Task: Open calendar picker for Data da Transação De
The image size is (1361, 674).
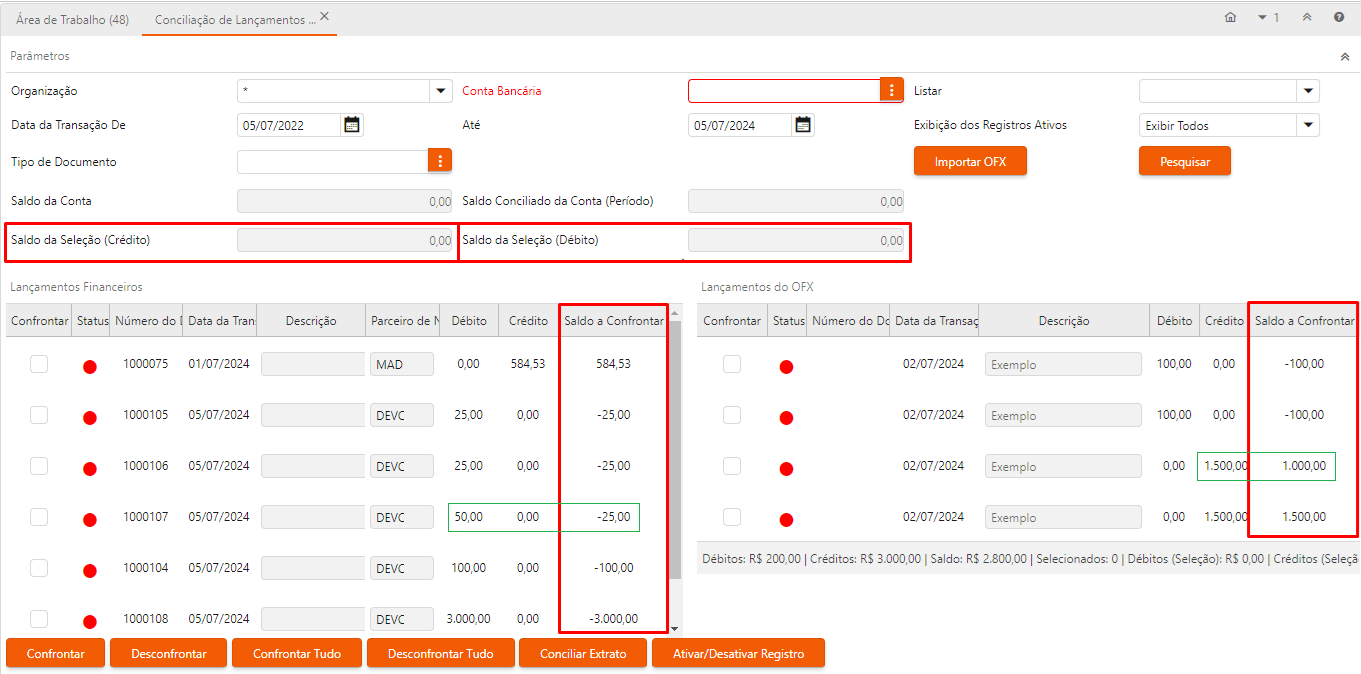Action: pyautogui.click(x=351, y=125)
